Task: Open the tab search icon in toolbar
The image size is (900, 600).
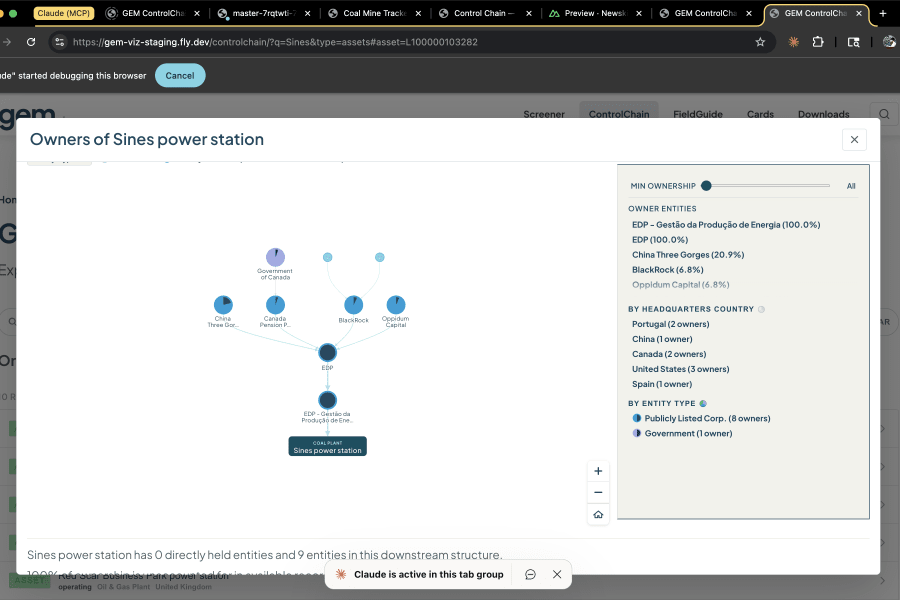Action: point(854,42)
